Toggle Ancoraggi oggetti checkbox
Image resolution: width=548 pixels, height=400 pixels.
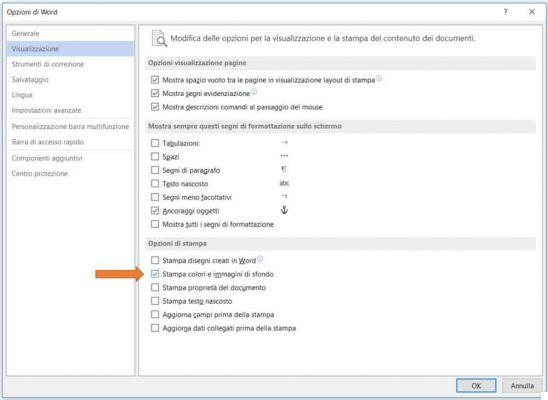click(x=155, y=211)
